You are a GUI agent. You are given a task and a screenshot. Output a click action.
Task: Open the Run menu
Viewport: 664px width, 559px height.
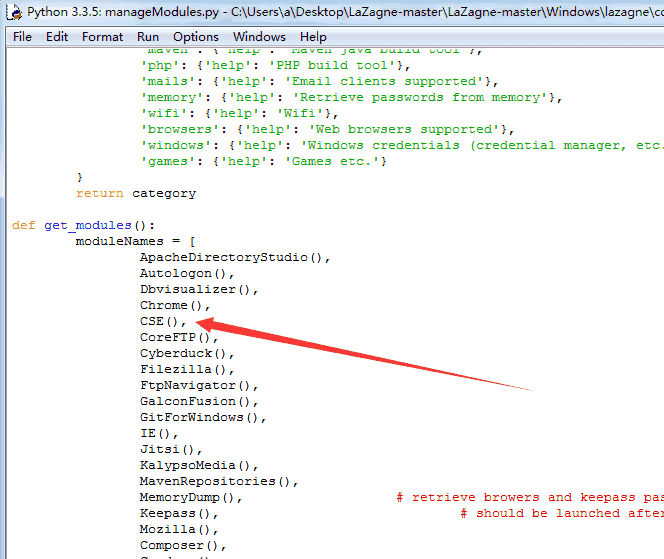pos(148,37)
